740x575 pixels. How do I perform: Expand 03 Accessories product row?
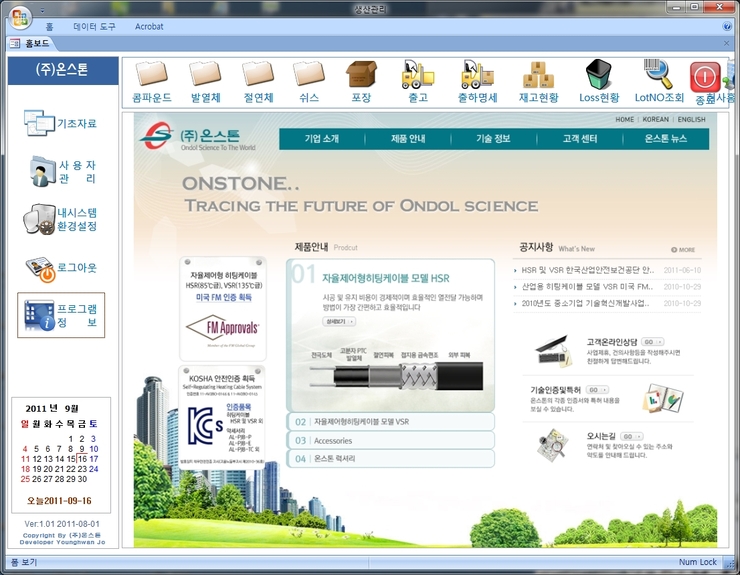point(391,440)
